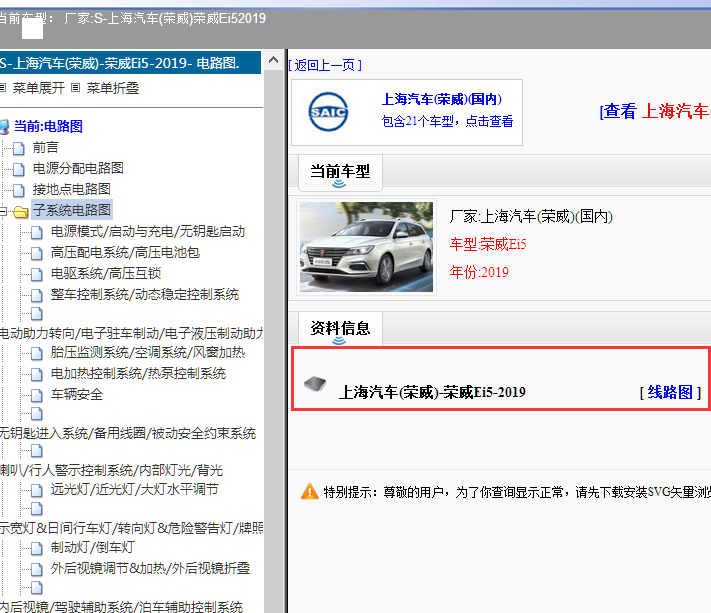The width and height of the screenshot is (711, 613).
Task: Click page icon beside 接地点电路图
Action: pos(19,190)
